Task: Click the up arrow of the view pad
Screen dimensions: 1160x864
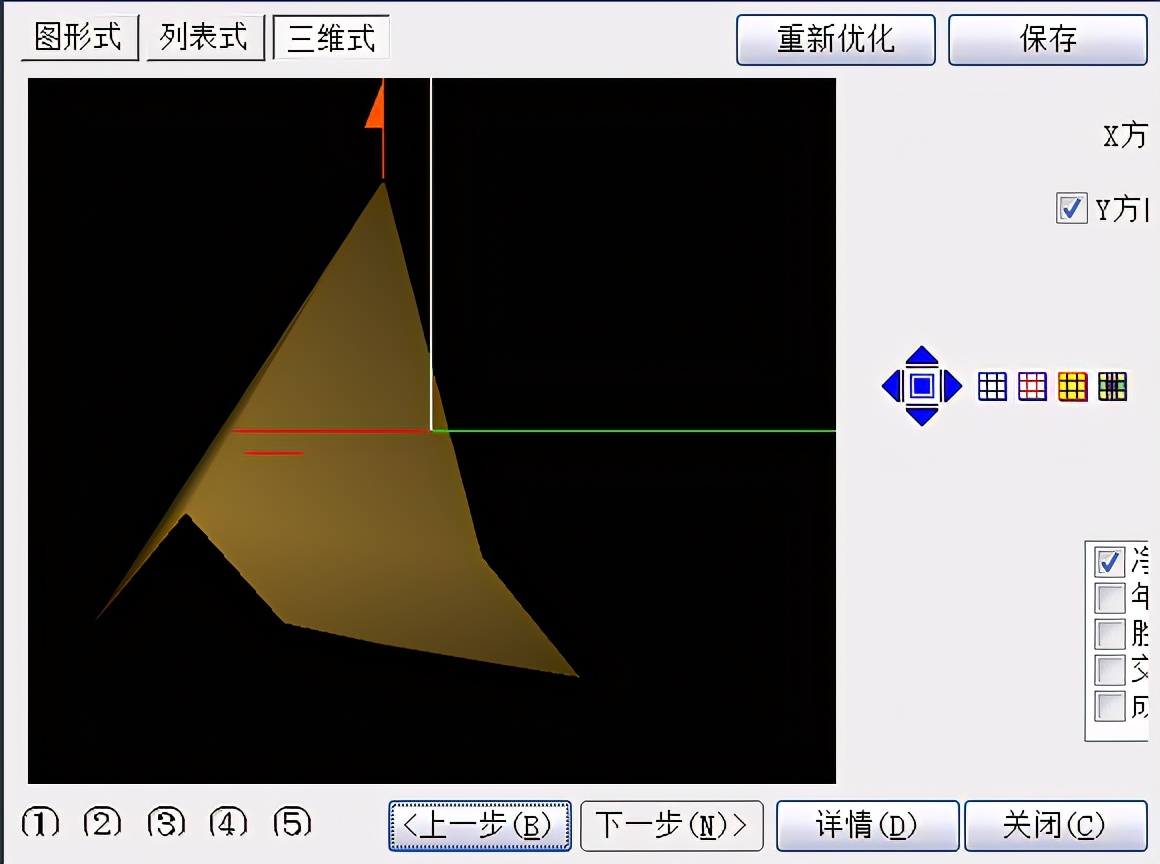Action: (x=922, y=355)
